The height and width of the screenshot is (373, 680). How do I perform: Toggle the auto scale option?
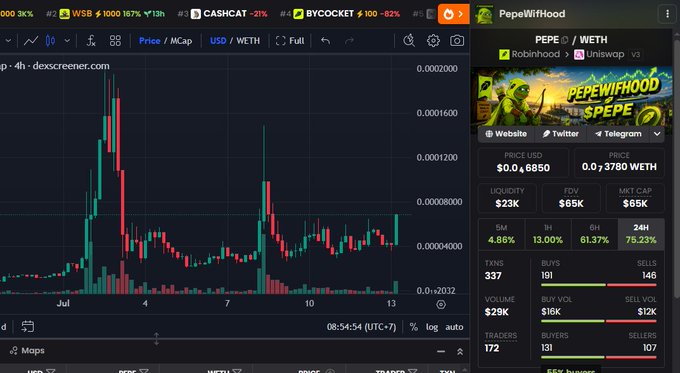point(454,327)
